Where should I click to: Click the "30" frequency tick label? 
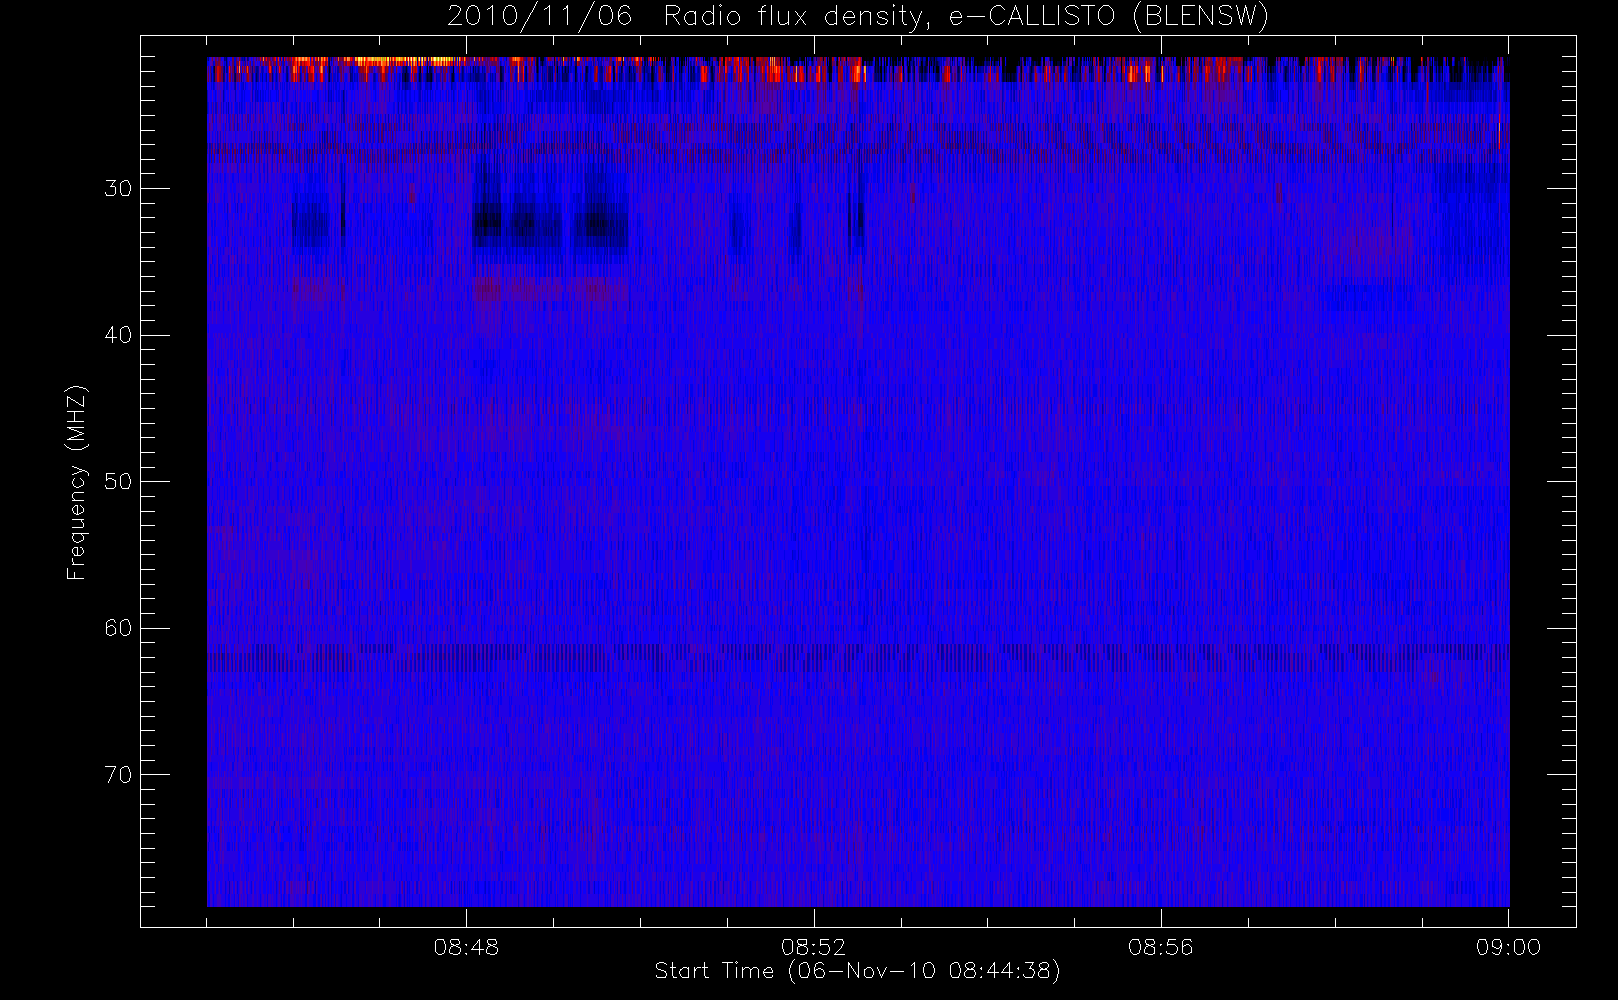click(x=118, y=189)
